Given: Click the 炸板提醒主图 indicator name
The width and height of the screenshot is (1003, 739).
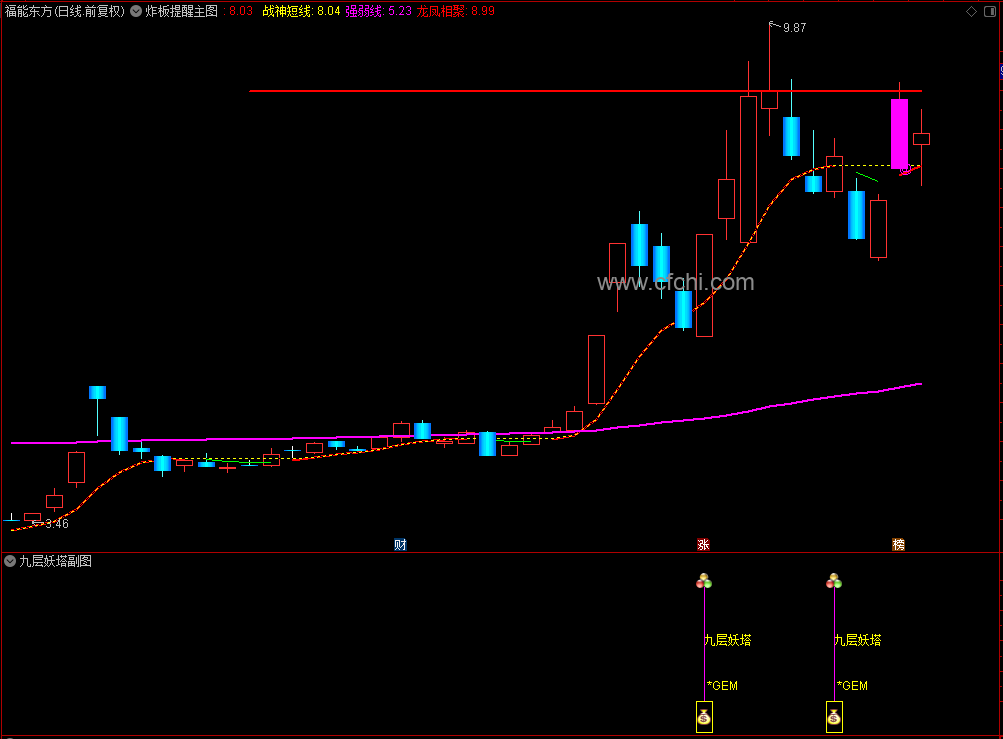Looking at the screenshot, I should point(182,11).
